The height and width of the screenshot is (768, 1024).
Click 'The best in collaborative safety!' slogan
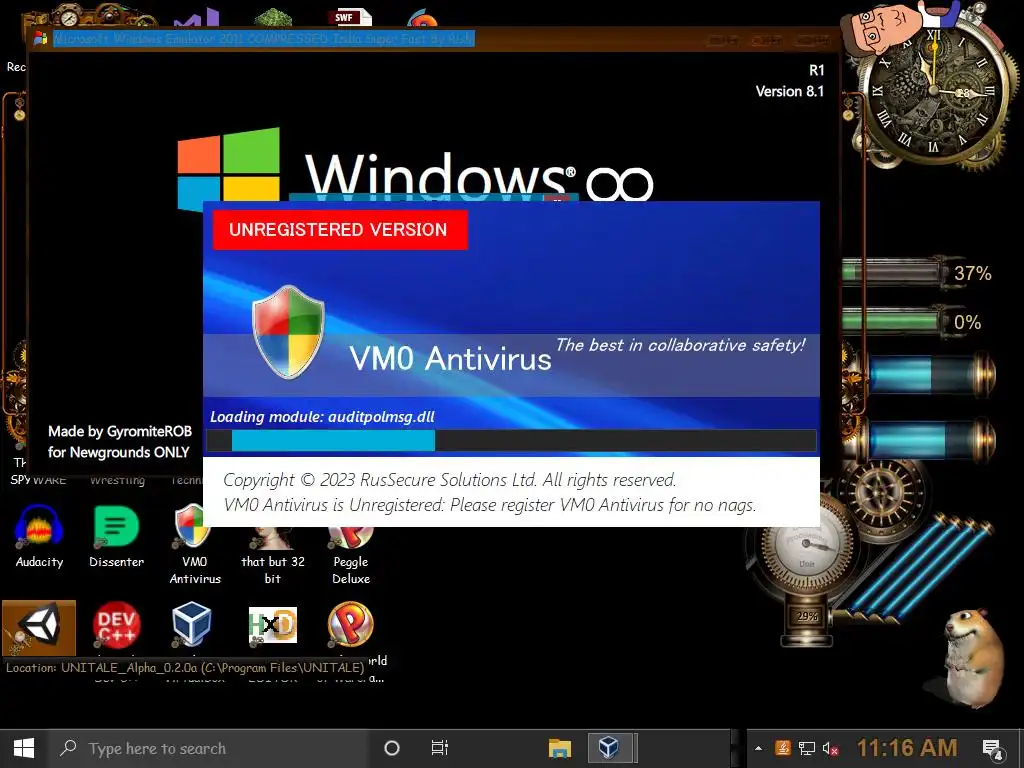pos(680,345)
